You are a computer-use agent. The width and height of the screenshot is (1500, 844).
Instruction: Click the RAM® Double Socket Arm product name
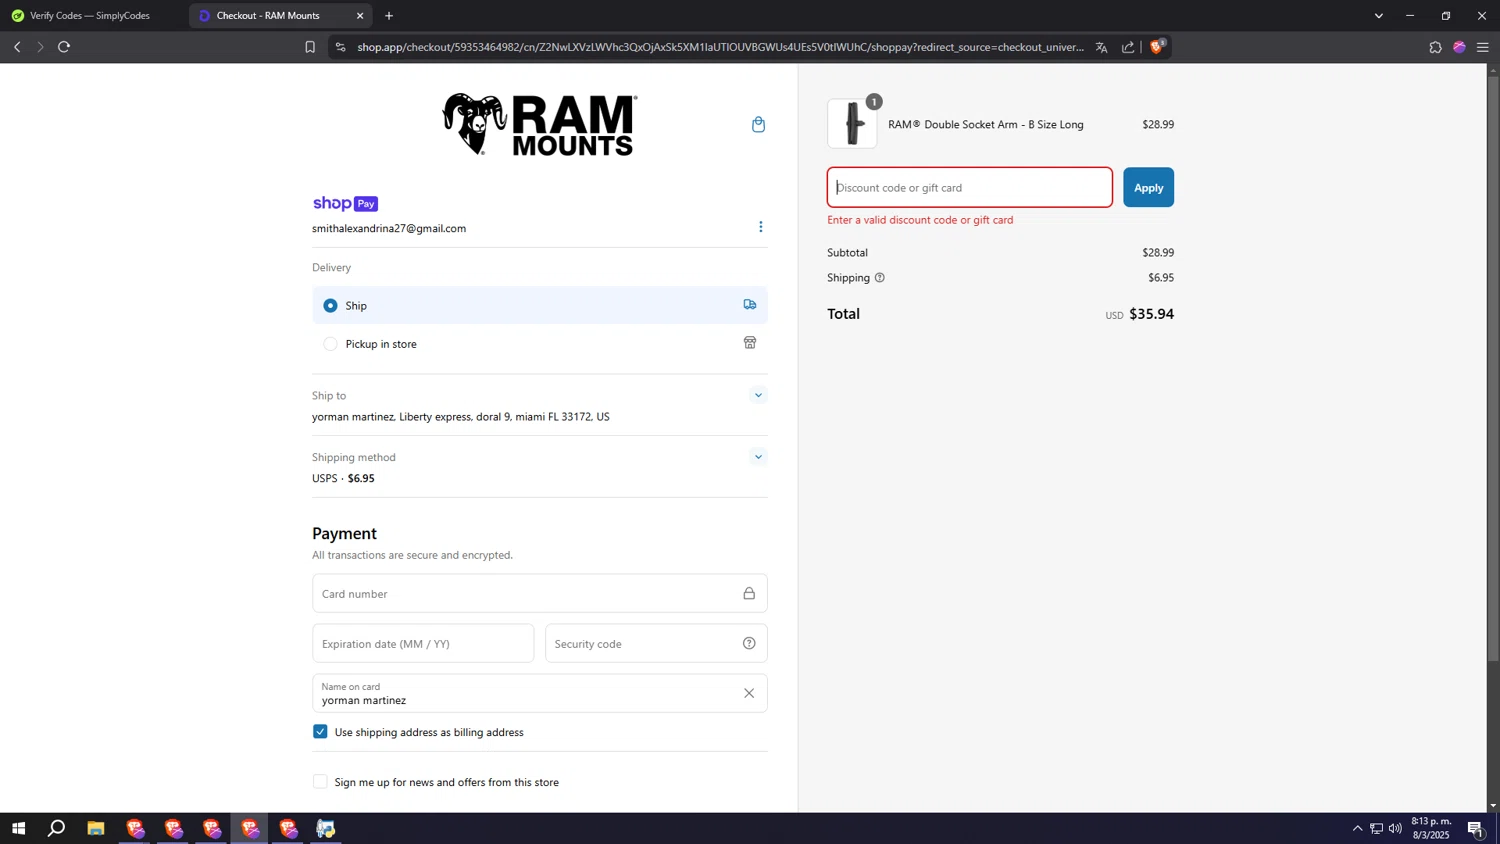coord(986,125)
